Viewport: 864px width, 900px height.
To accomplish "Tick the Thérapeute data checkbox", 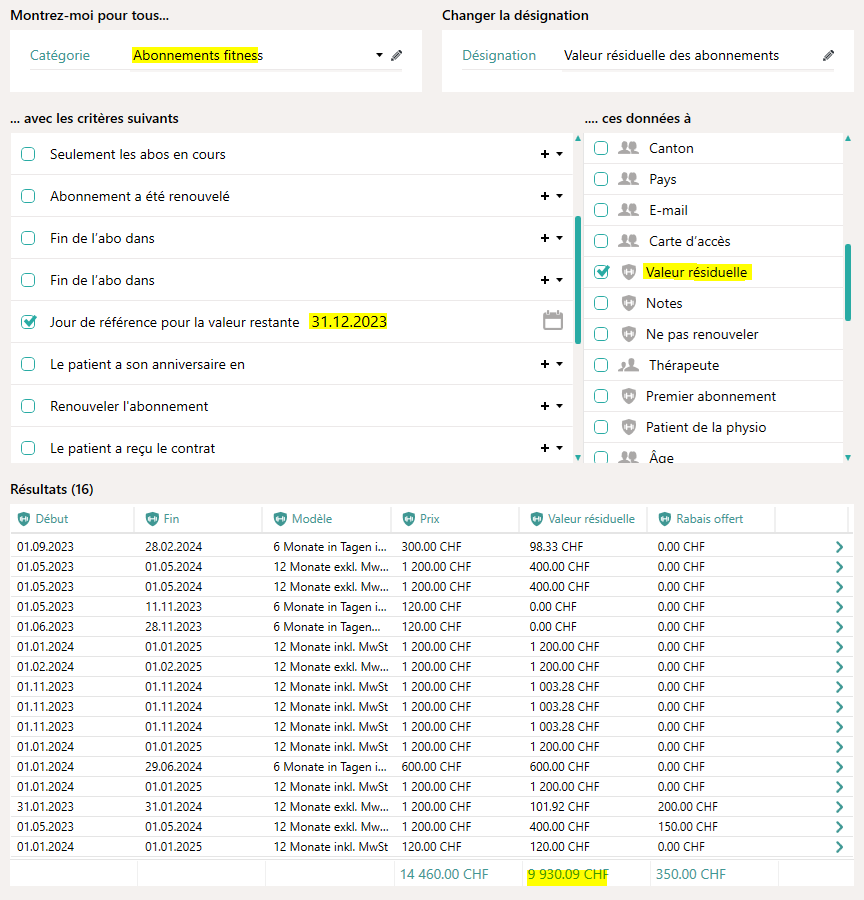I will 601,365.
